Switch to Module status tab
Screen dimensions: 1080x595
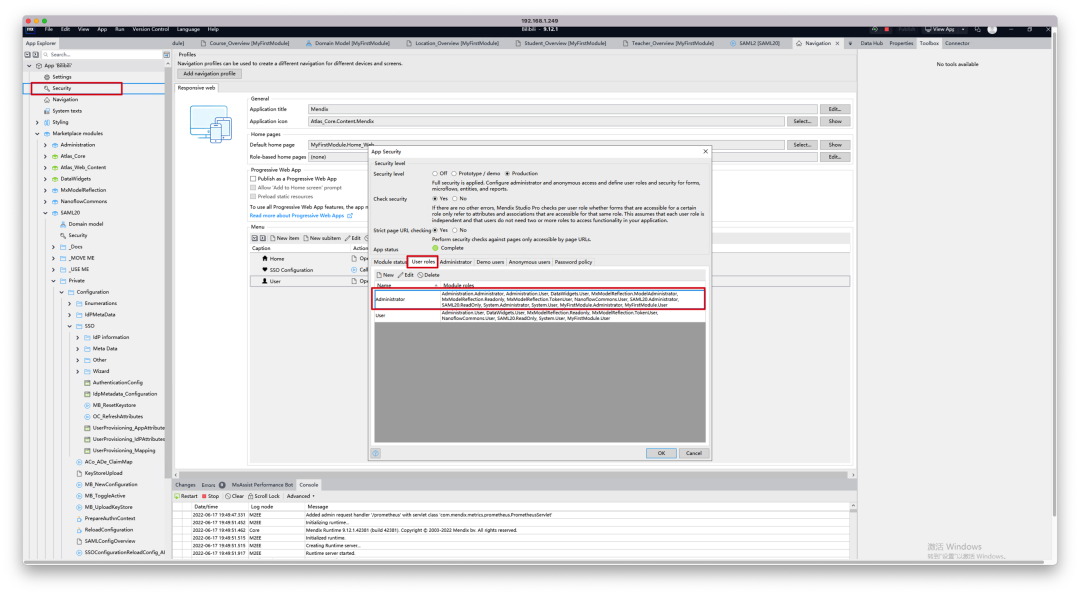(x=389, y=262)
